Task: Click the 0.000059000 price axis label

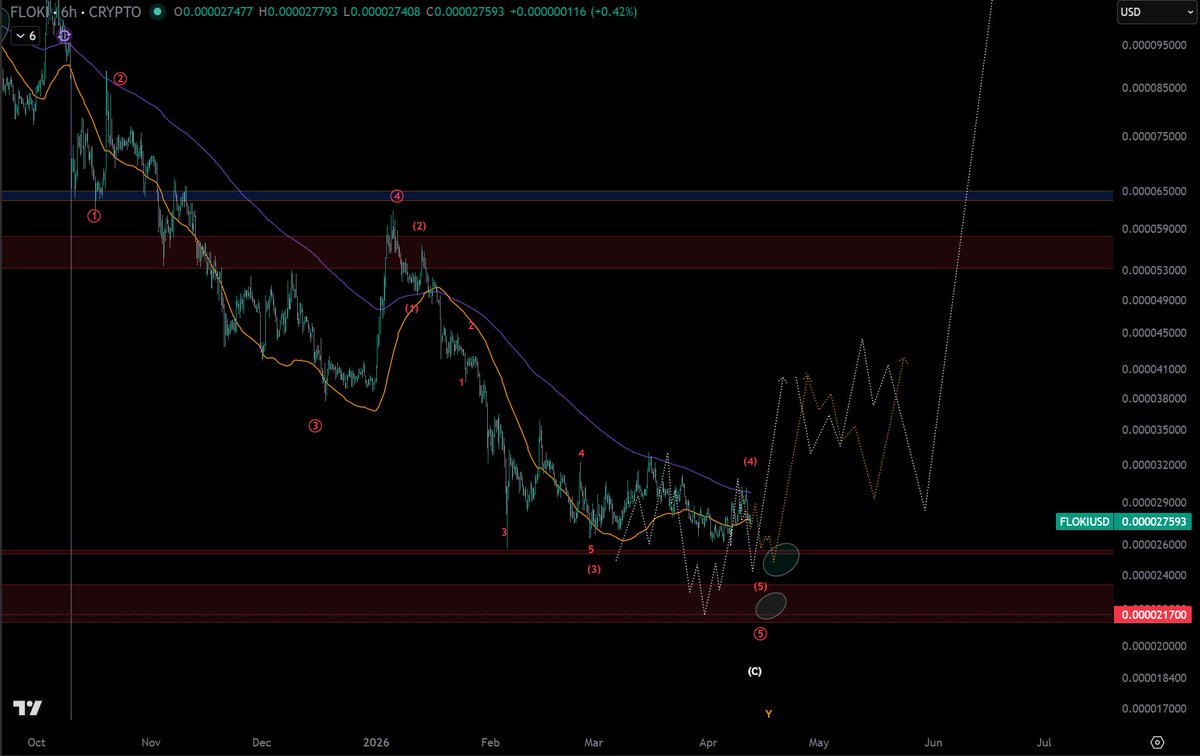Action: pos(1154,229)
